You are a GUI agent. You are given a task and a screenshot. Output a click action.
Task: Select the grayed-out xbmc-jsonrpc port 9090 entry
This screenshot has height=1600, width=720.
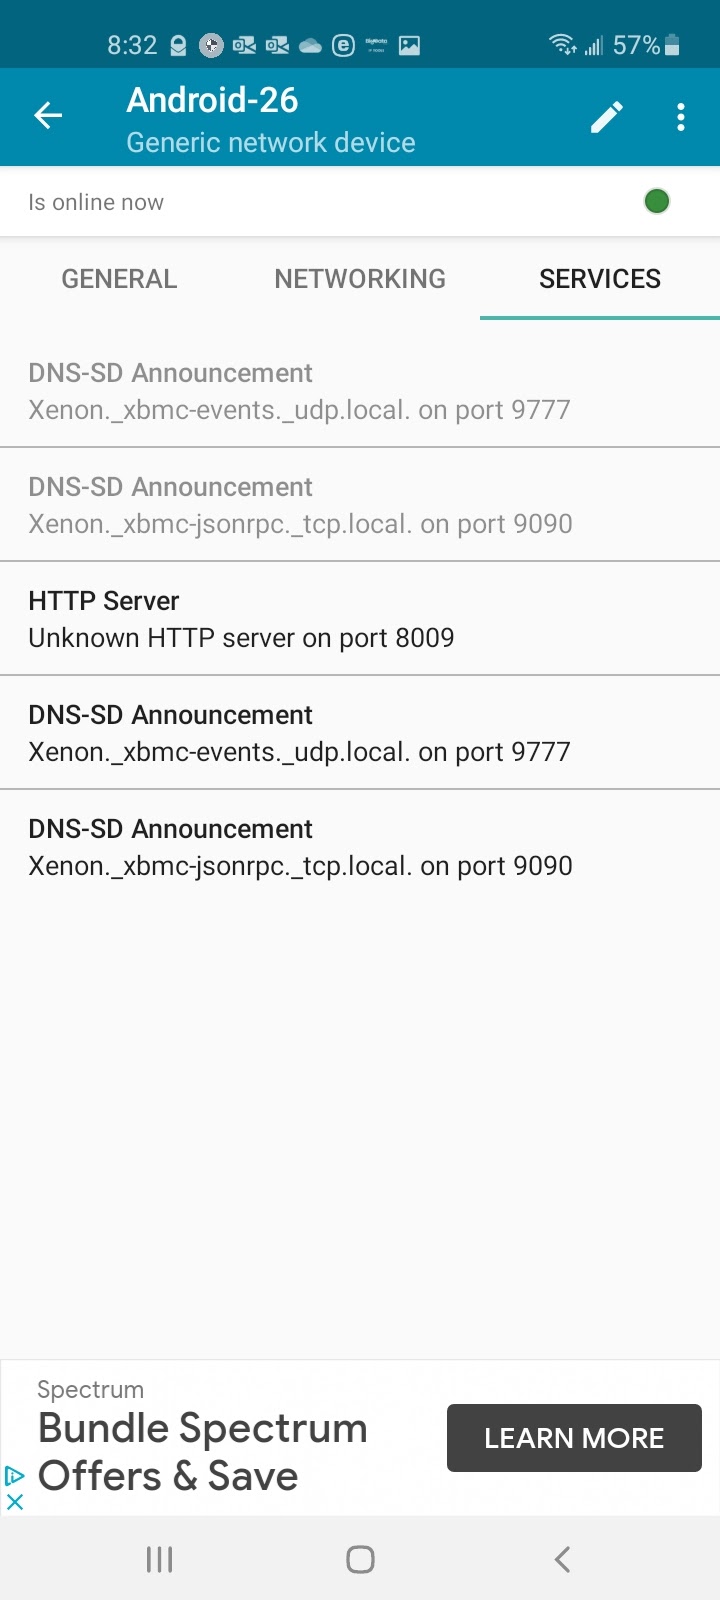click(x=360, y=505)
